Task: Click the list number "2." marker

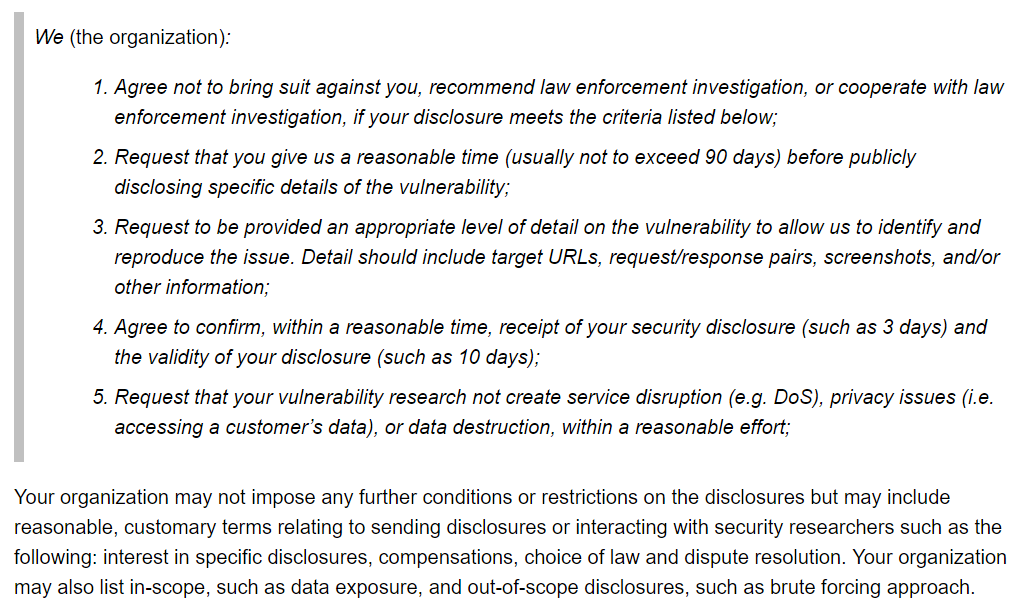Action: (100, 157)
